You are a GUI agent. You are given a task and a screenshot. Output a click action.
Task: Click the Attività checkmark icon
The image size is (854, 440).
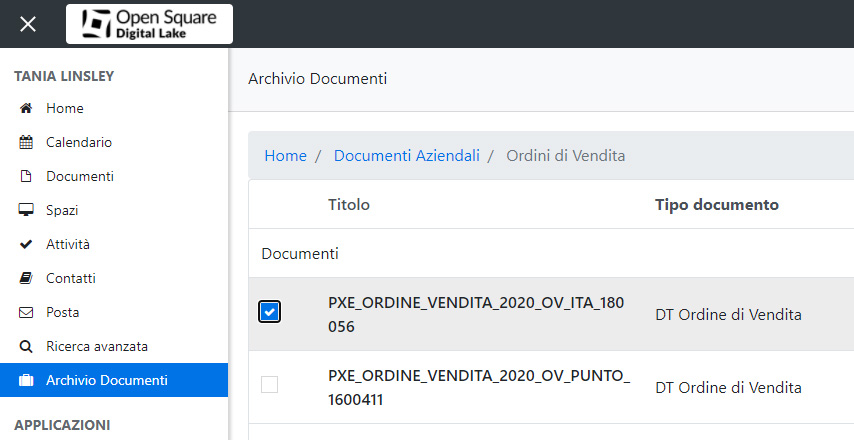pyautogui.click(x=26, y=244)
